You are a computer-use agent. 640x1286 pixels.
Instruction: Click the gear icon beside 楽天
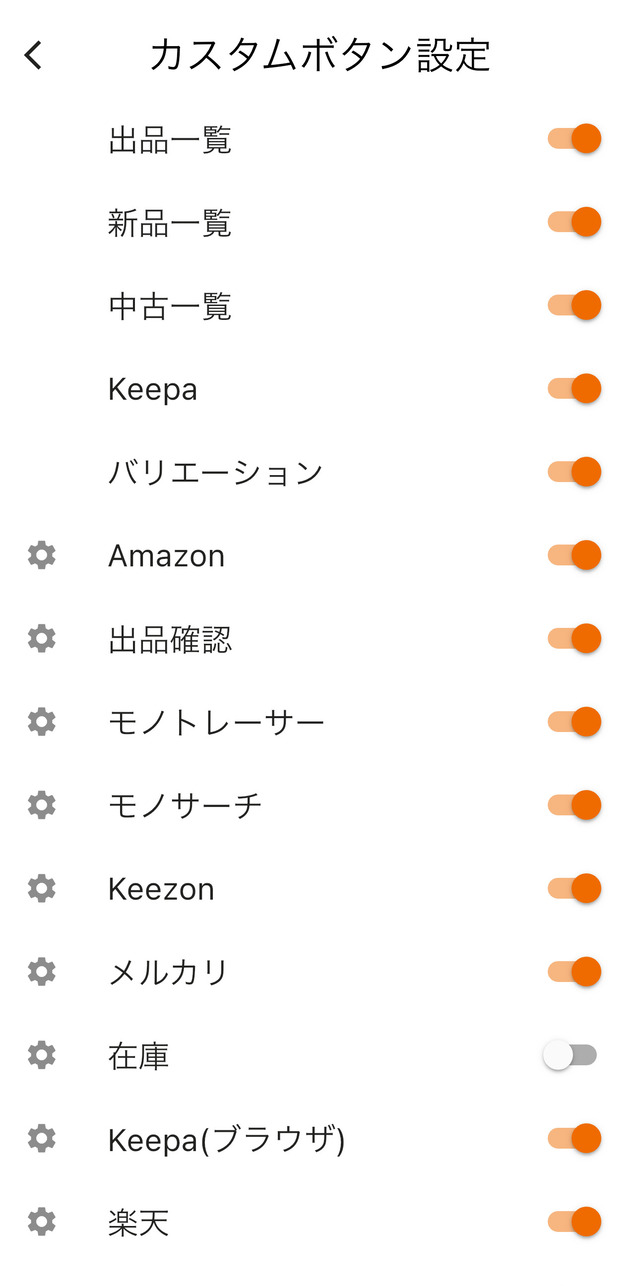[x=41, y=1221]
